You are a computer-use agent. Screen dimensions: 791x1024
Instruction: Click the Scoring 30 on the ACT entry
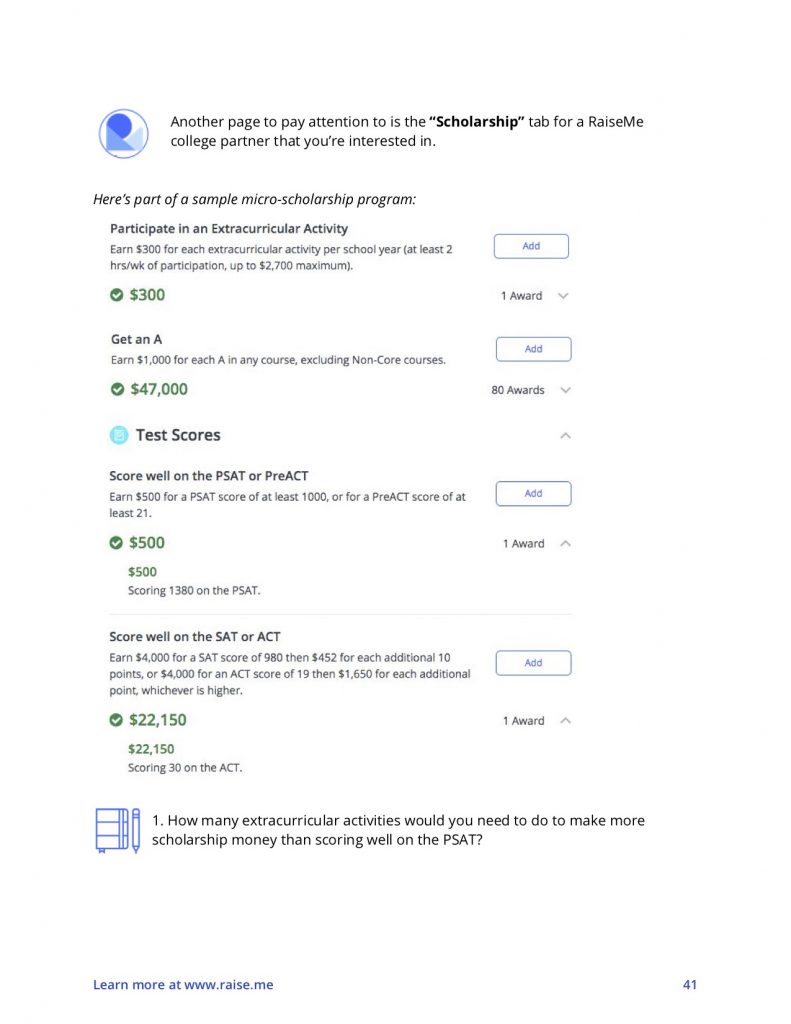coord(185,767)
